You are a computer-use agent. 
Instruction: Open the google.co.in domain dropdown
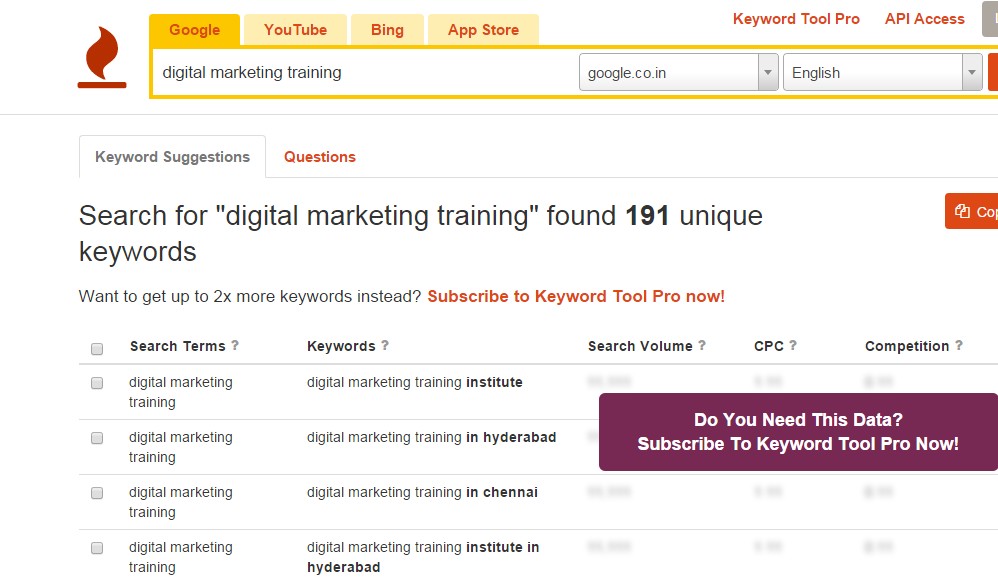pos(678,73)
